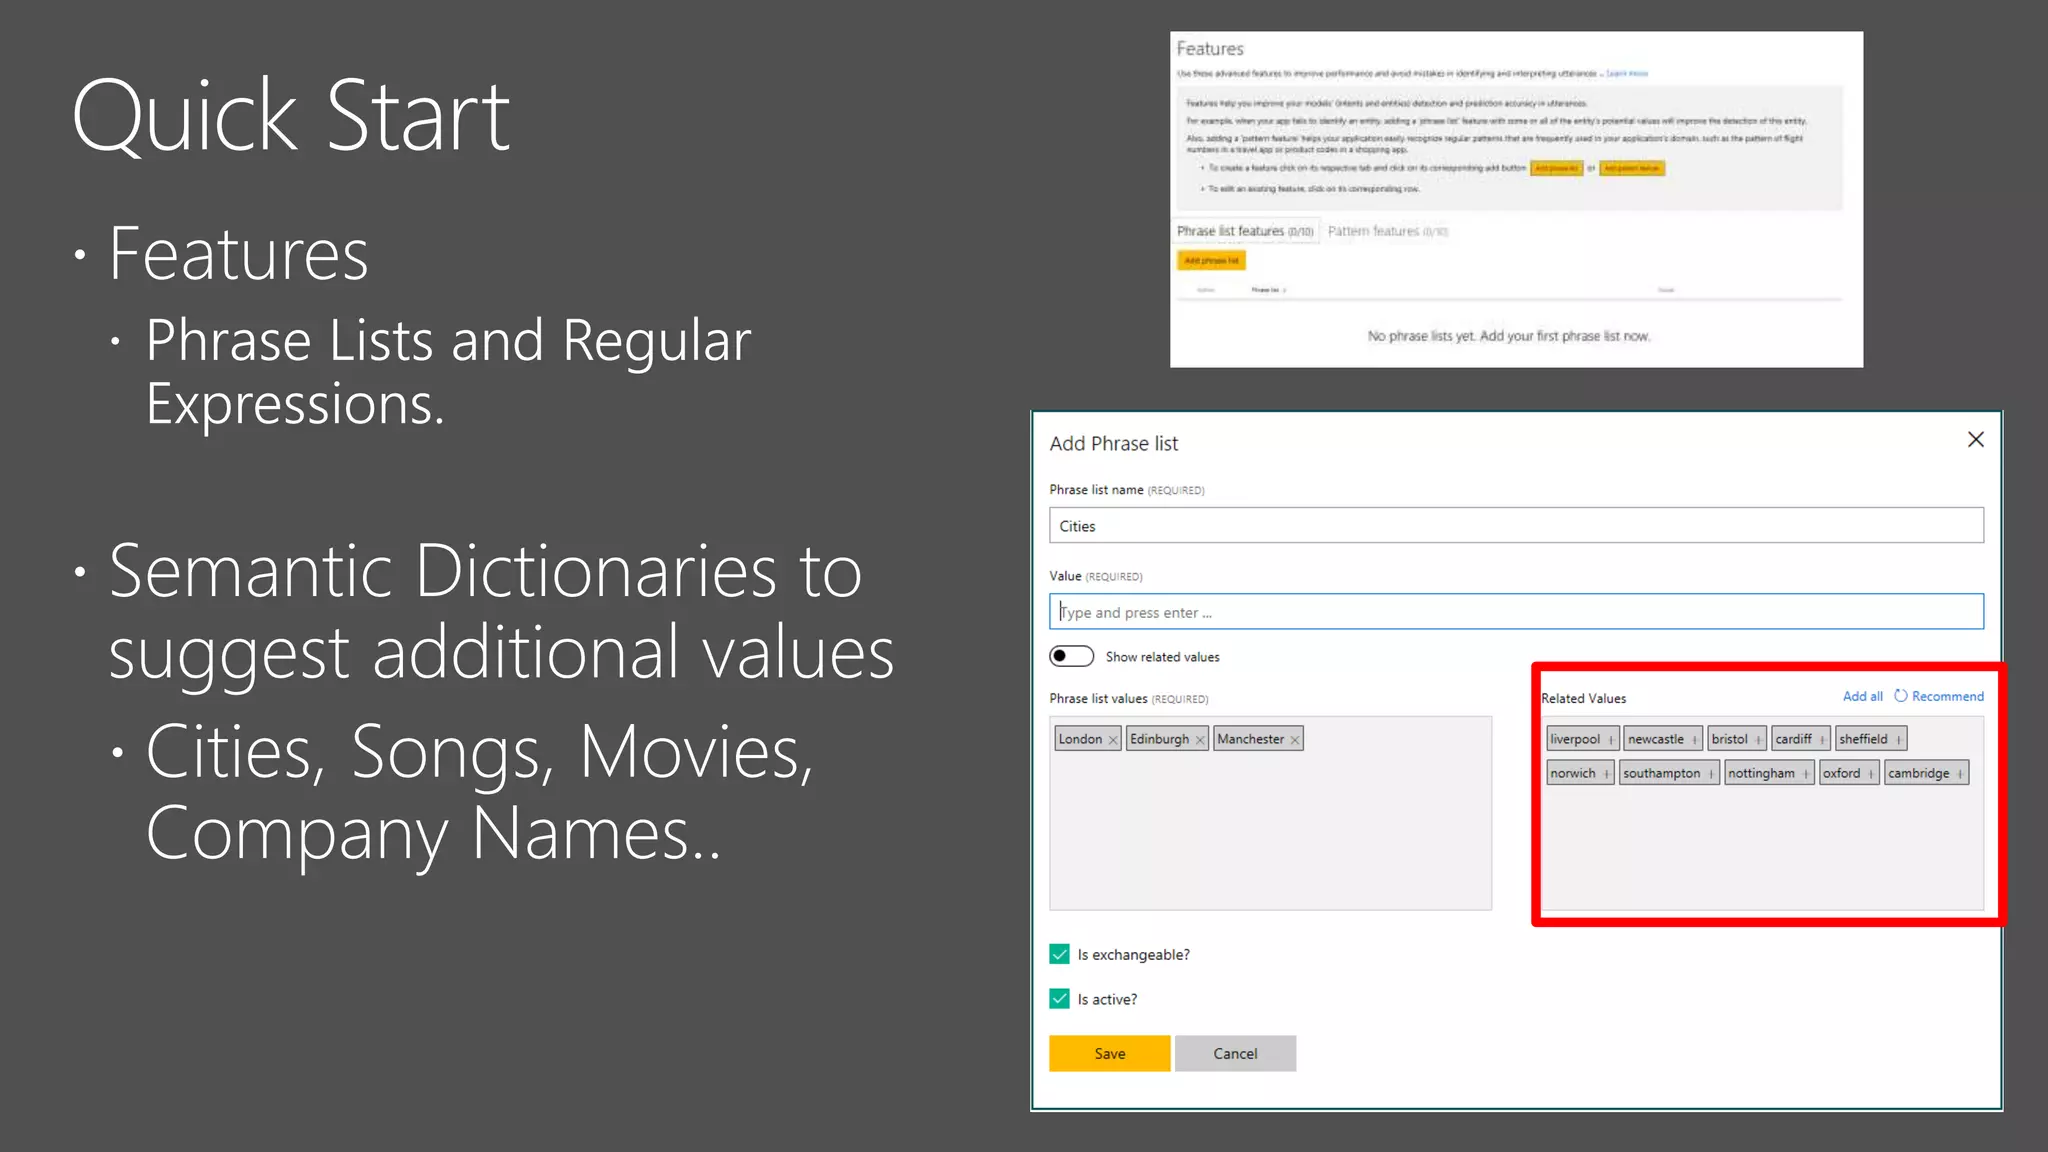Viewport: 2048px width, 1152px height.
Task: Remove Edinburgh chip with its x icon
Action: coord(1199,740)
